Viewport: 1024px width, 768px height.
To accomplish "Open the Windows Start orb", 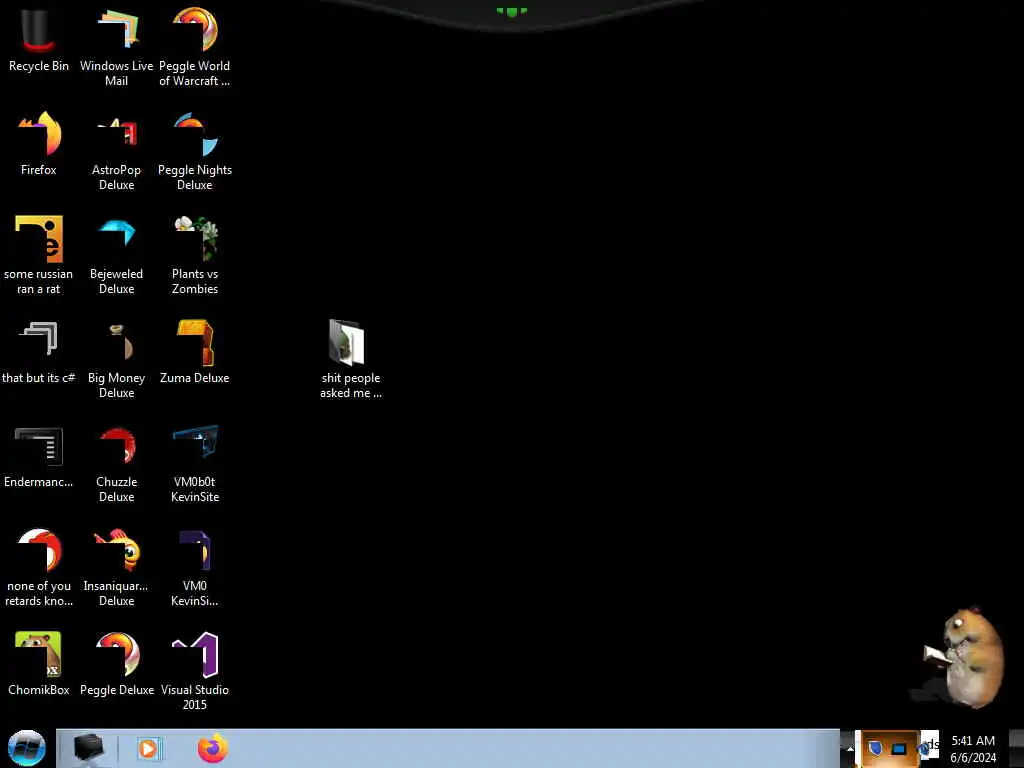I will 27,748.
